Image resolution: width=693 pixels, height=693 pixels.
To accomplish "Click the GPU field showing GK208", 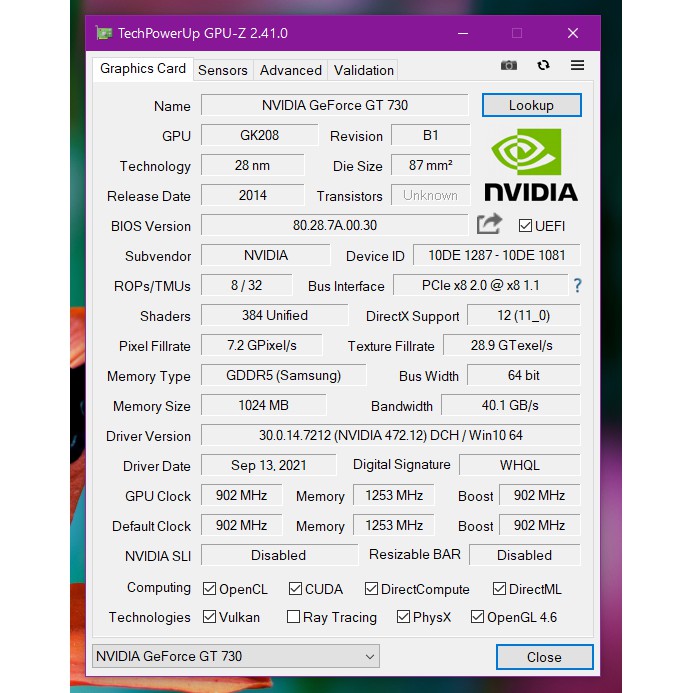I will 259,135.
